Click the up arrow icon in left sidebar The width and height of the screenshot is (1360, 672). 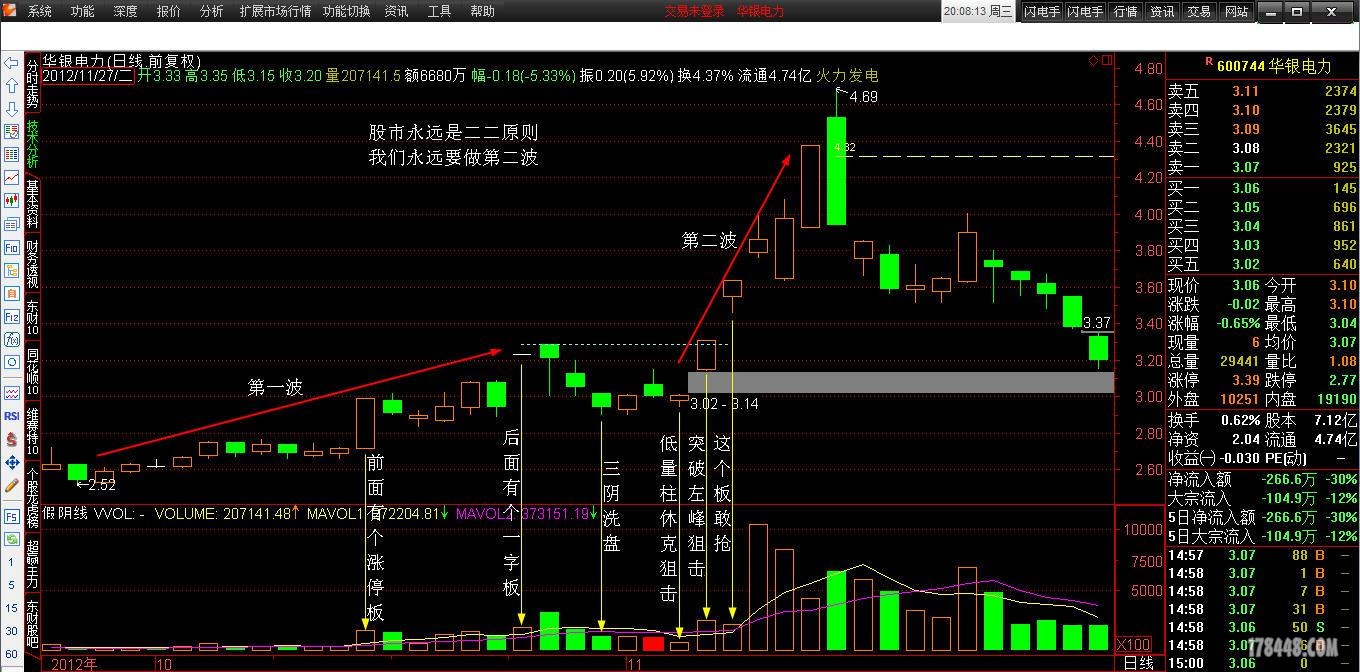[12, 86]
